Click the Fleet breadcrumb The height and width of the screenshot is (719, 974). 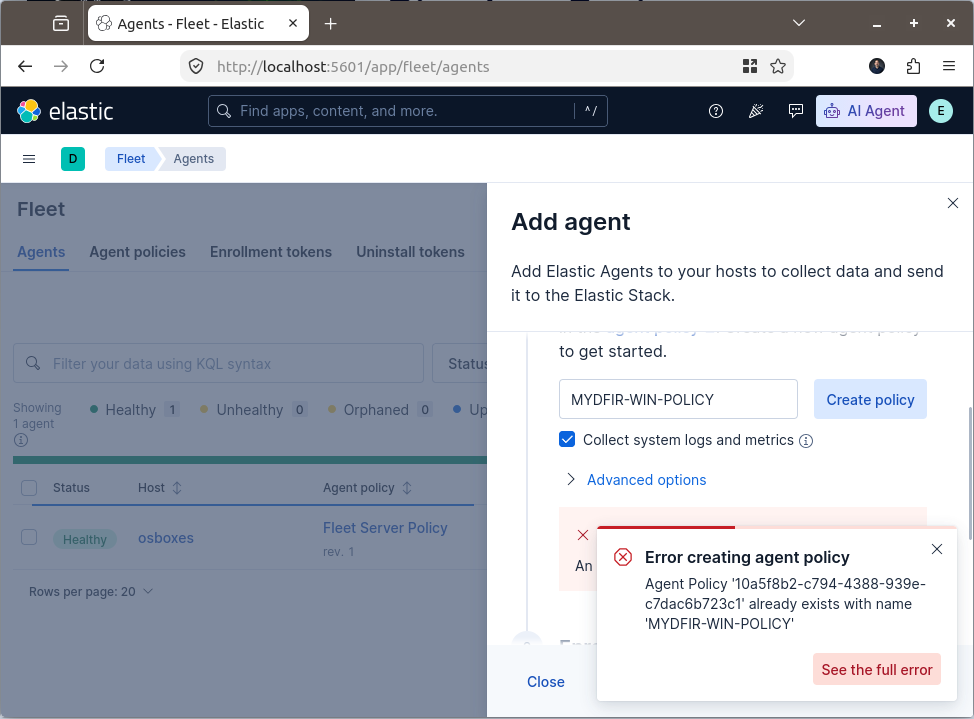(131, 159)
